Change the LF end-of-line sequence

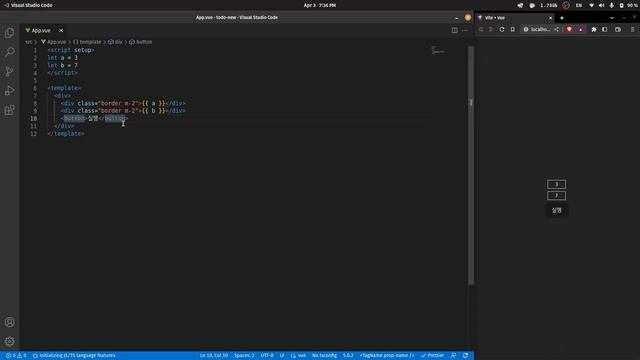[x=282, y=356]
